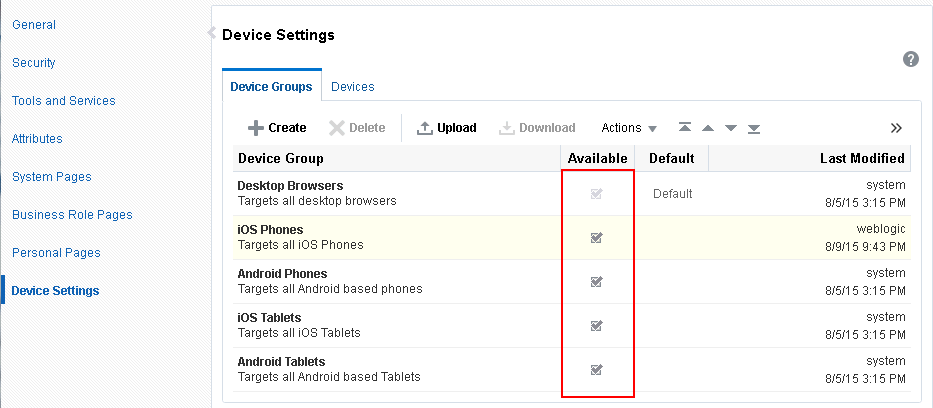Uncheck Available for Android Tablets
Screen dimensions: 933x408
pos(597,370)
